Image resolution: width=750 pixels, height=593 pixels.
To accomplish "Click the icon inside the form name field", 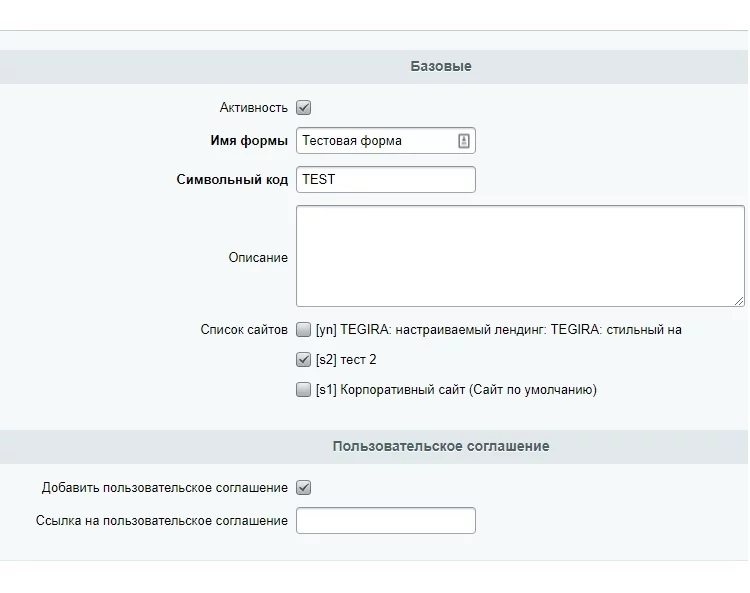I will pos(464,141).
